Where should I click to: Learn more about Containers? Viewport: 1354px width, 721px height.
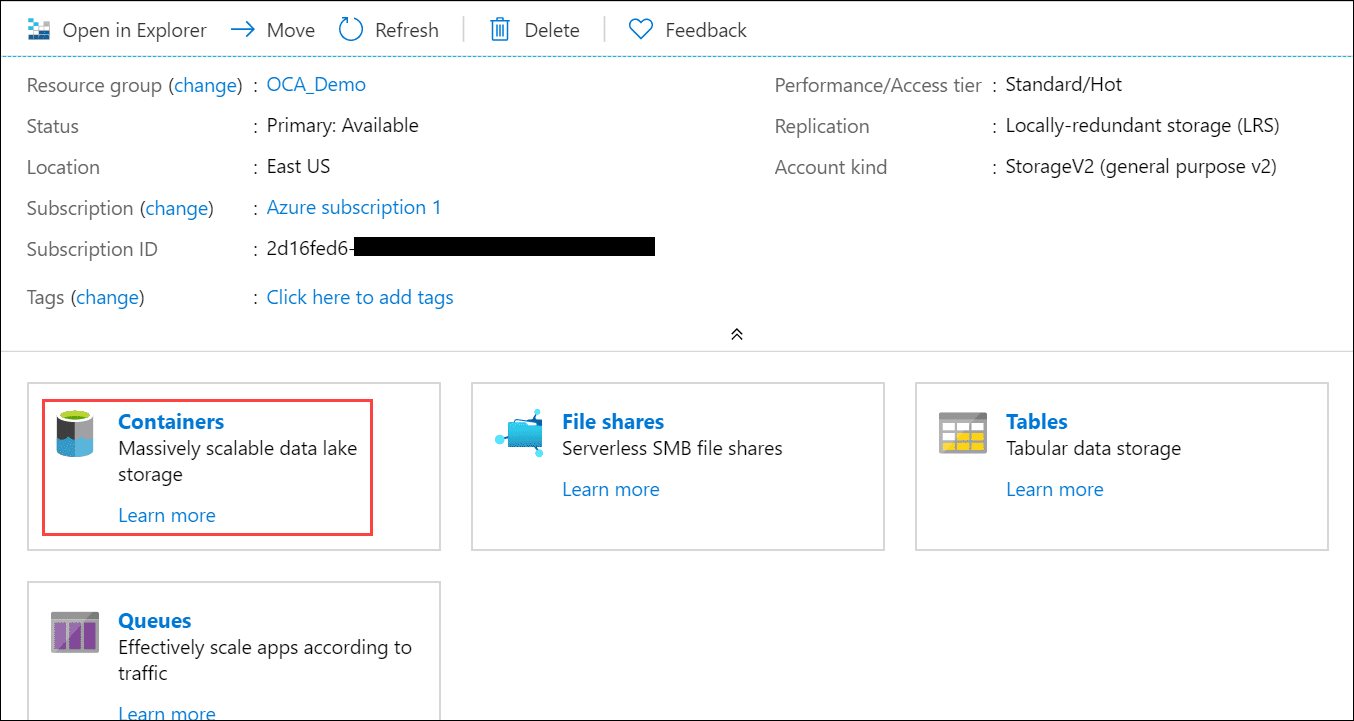click(x=167, y=516)
